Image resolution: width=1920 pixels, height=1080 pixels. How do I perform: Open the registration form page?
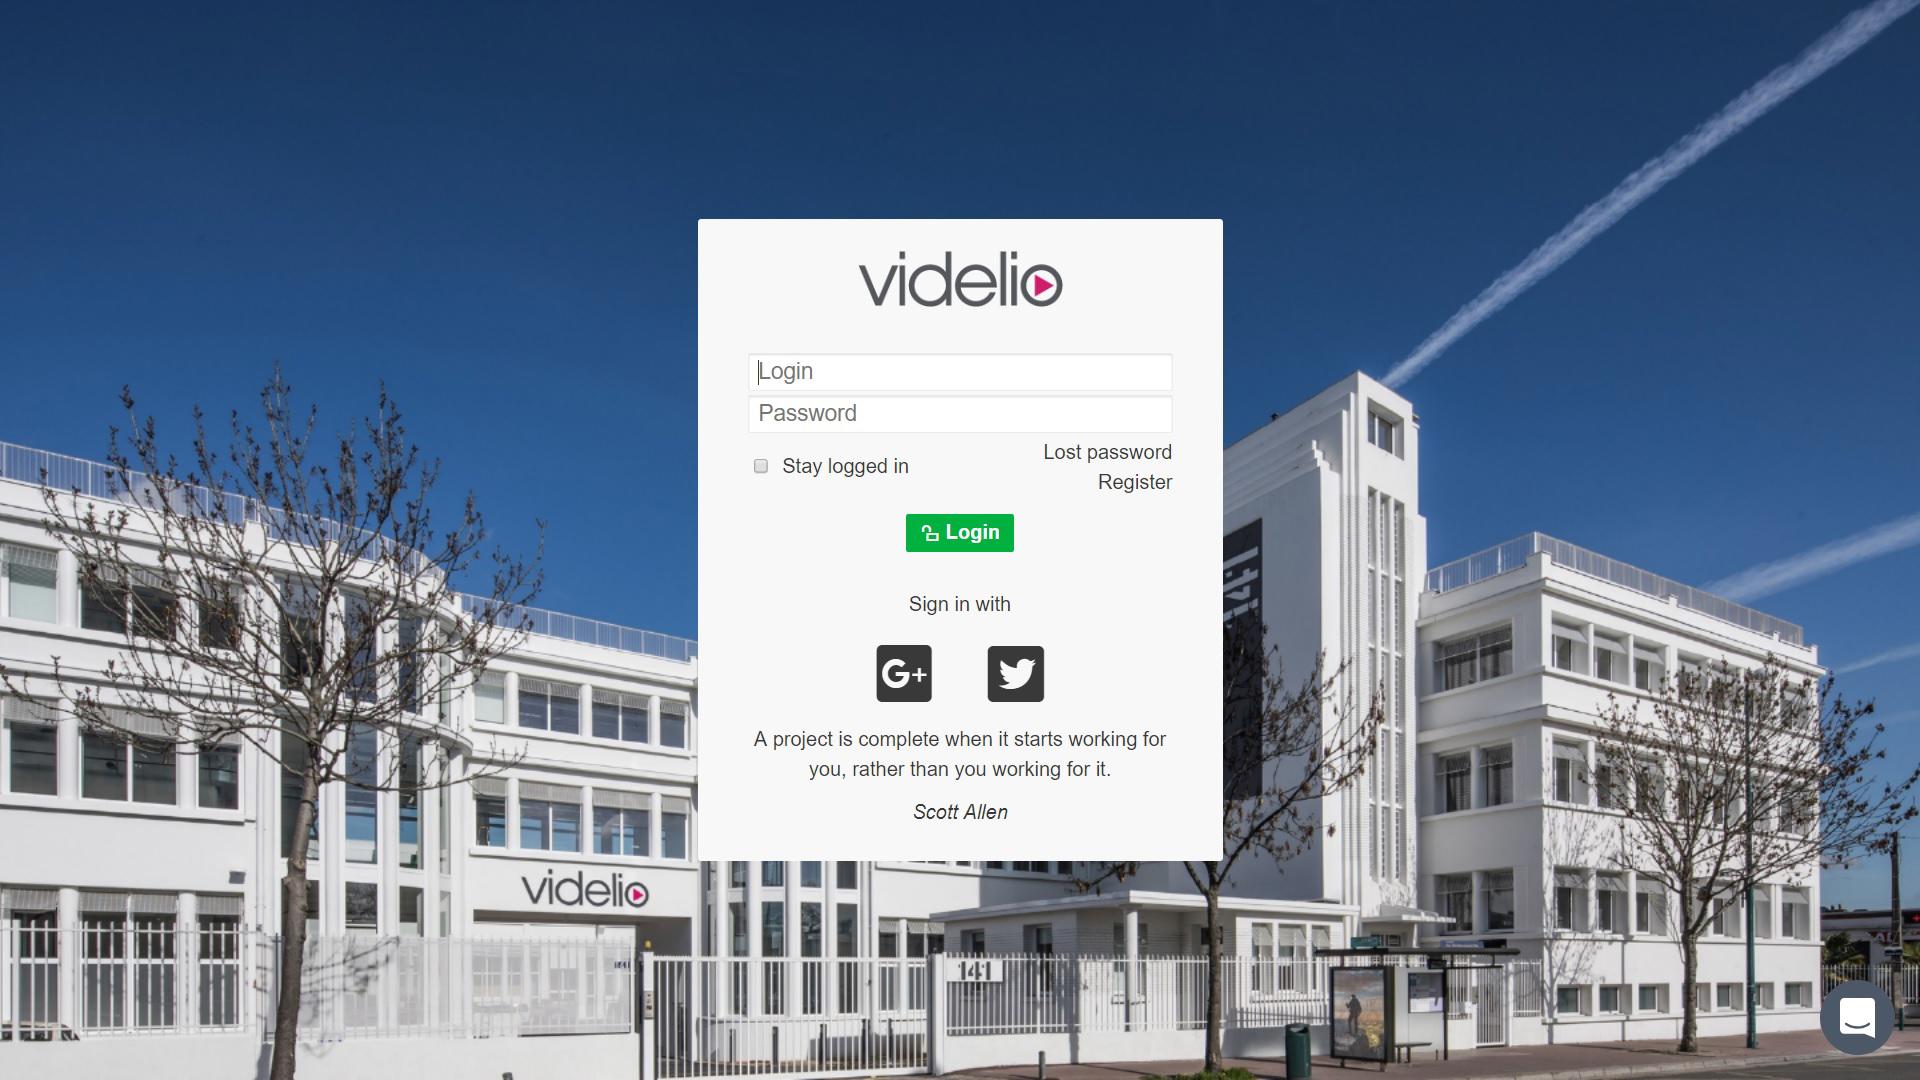1133,481
